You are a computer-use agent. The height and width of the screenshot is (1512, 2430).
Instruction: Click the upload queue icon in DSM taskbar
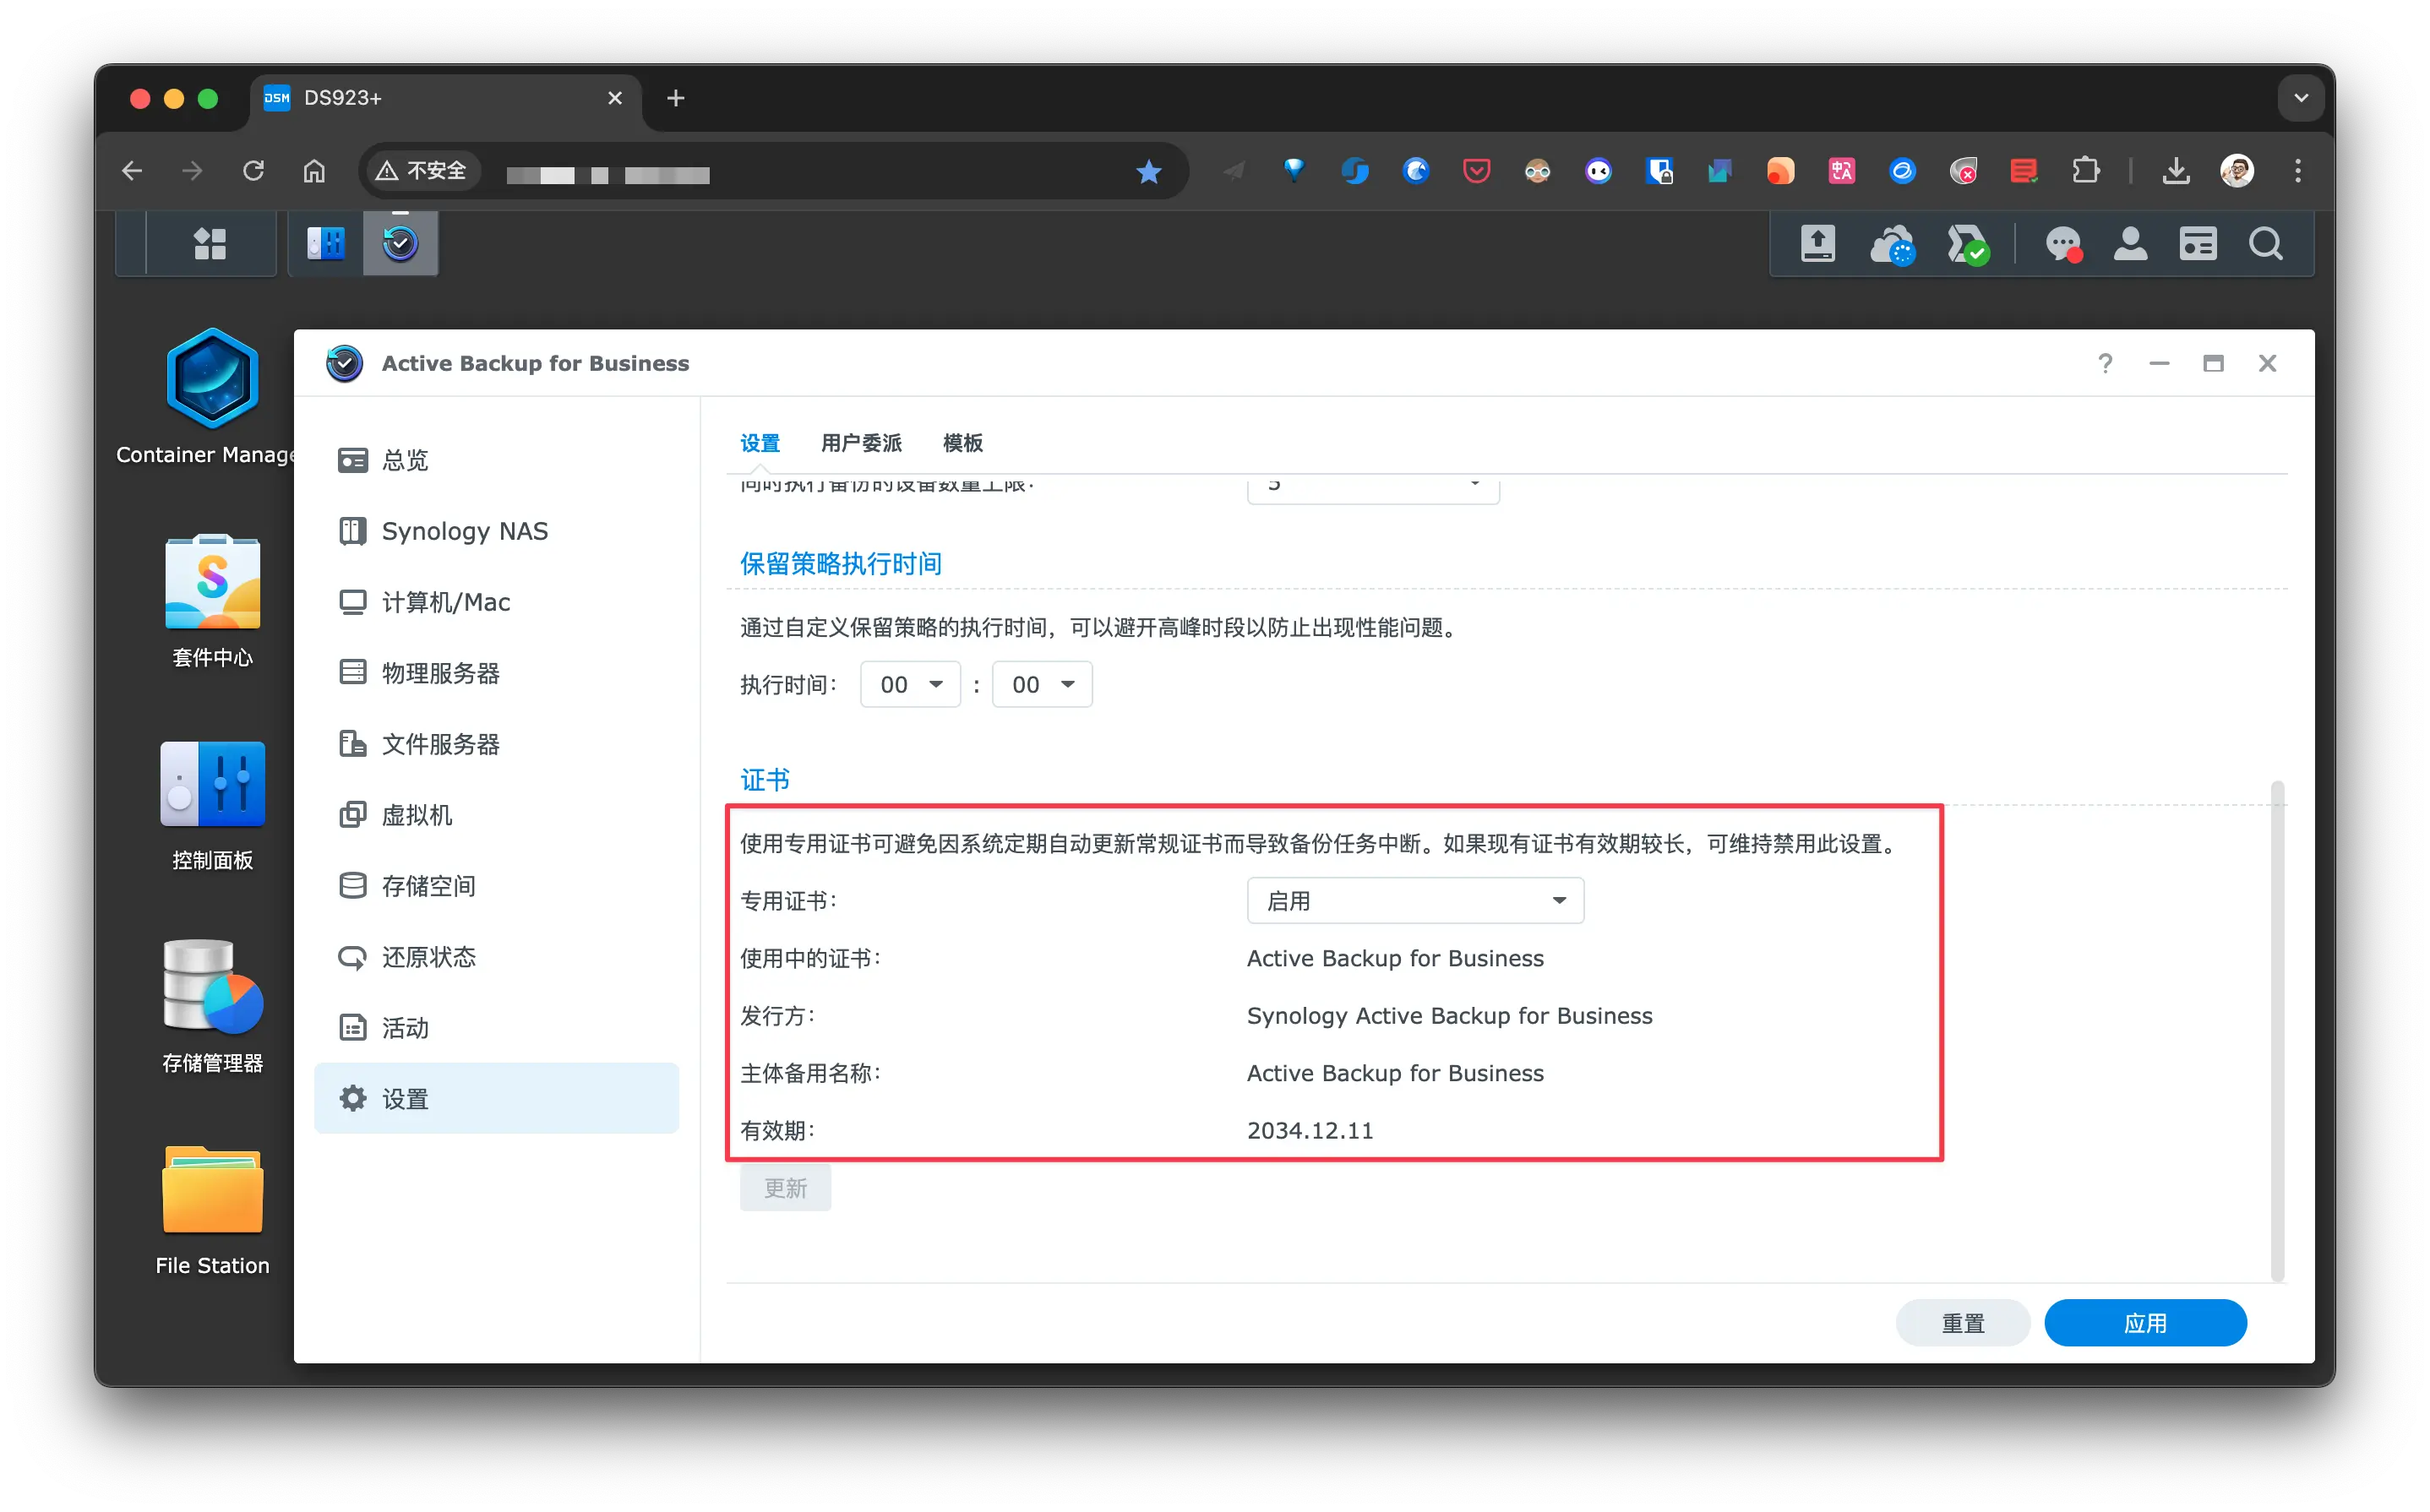click(x=1817, y=243)
